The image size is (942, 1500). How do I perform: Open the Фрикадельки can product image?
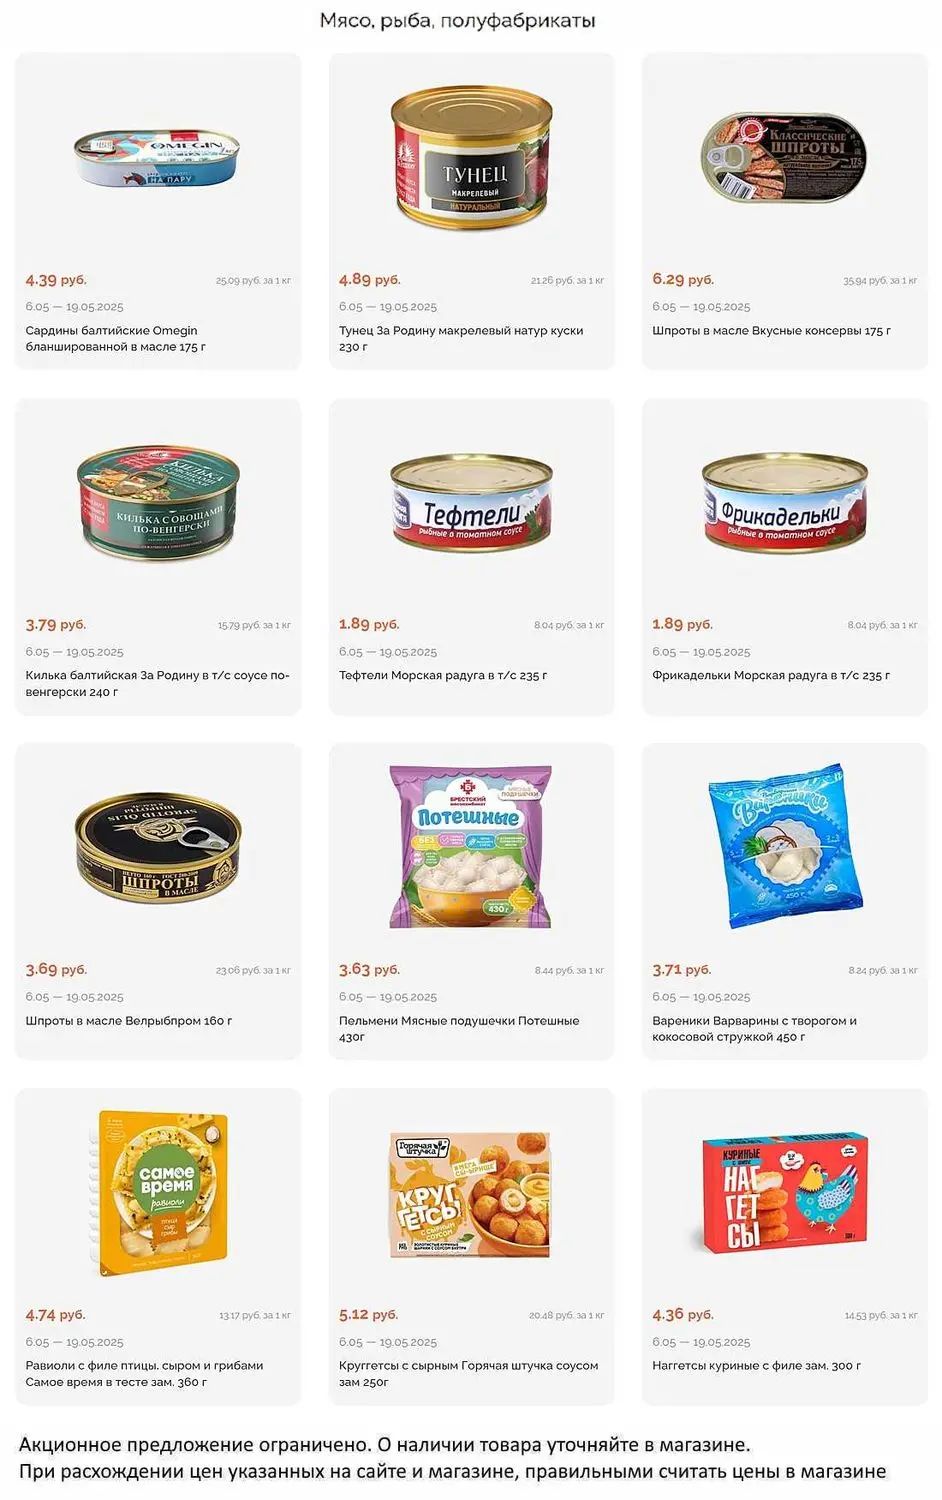(x=784, y=503)
